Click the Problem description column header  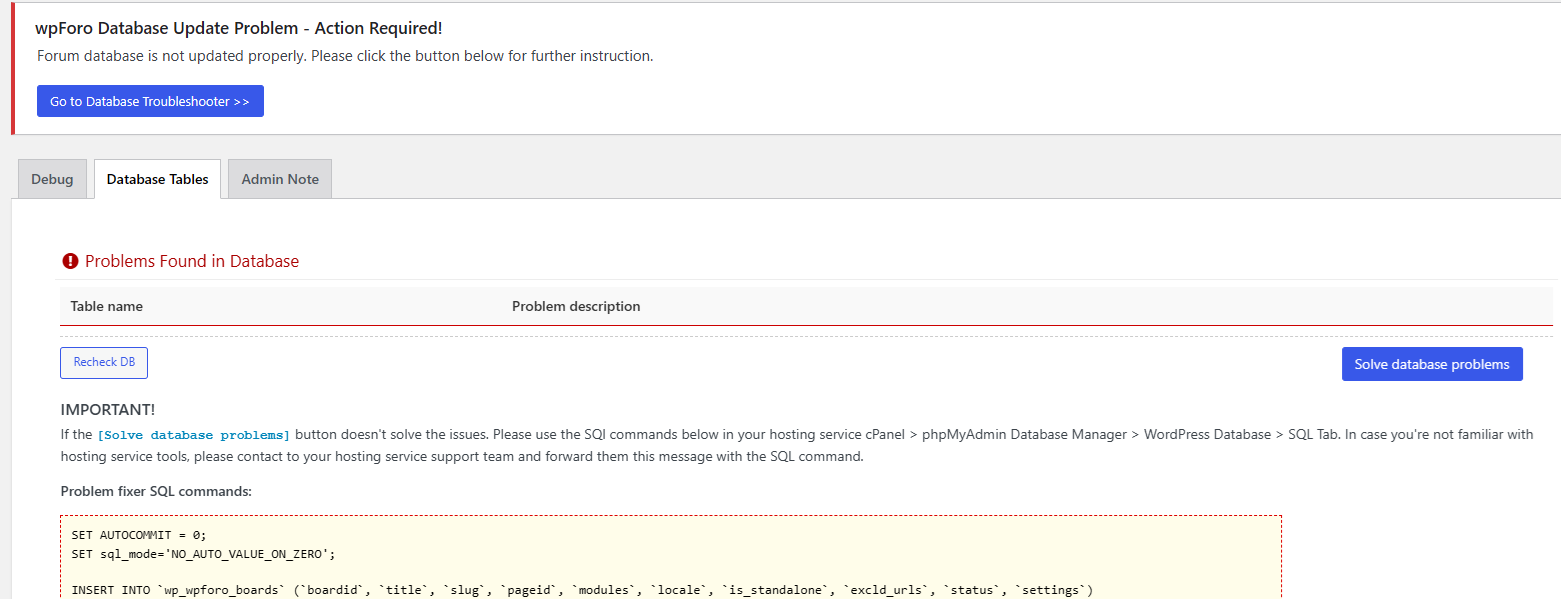pyautogui.click(x=576, y=306)
